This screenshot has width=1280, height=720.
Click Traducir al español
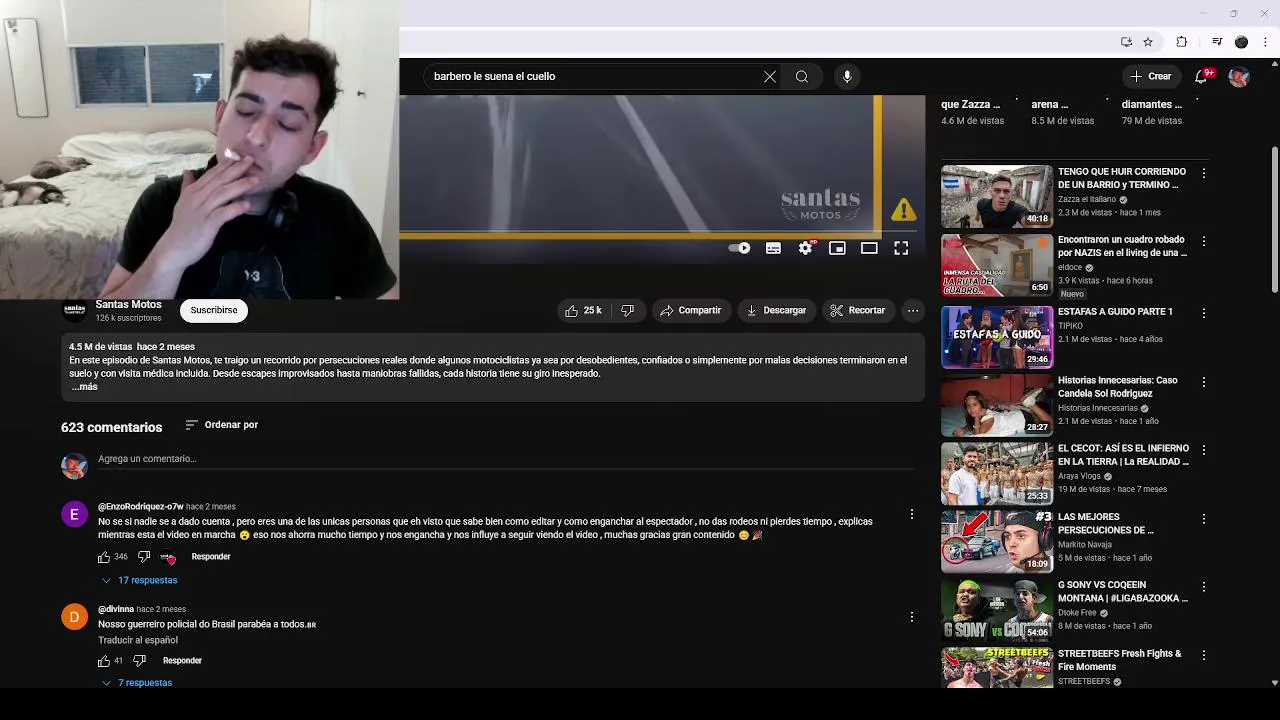[138, 640]
